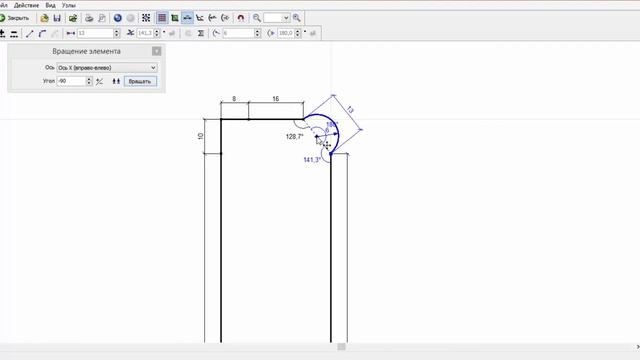640x360 pixels.
Task: Click the arc dimension icon
Action: coord(225,18)
